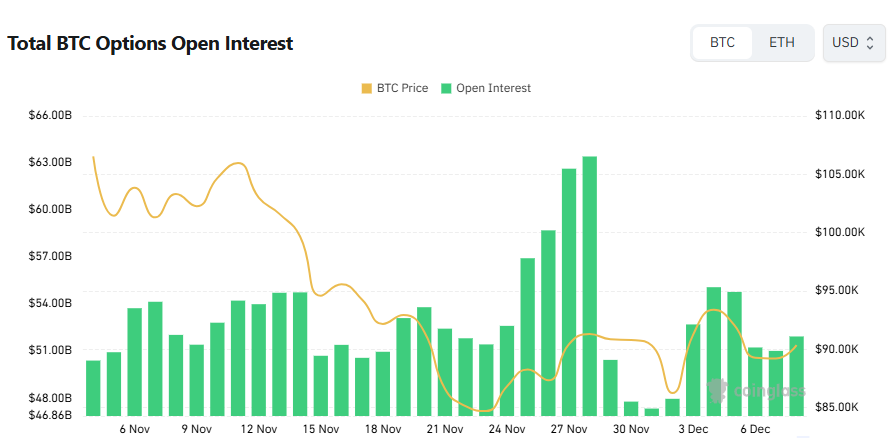Click the Total BTC Options Open Interest title
Image resolution: width=891 pixels, height=438 pixels.
pyautogui.click(x=150, y=44)
